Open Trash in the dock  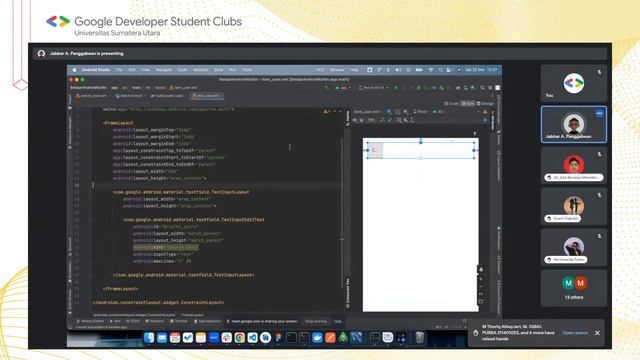coord(419,338)
